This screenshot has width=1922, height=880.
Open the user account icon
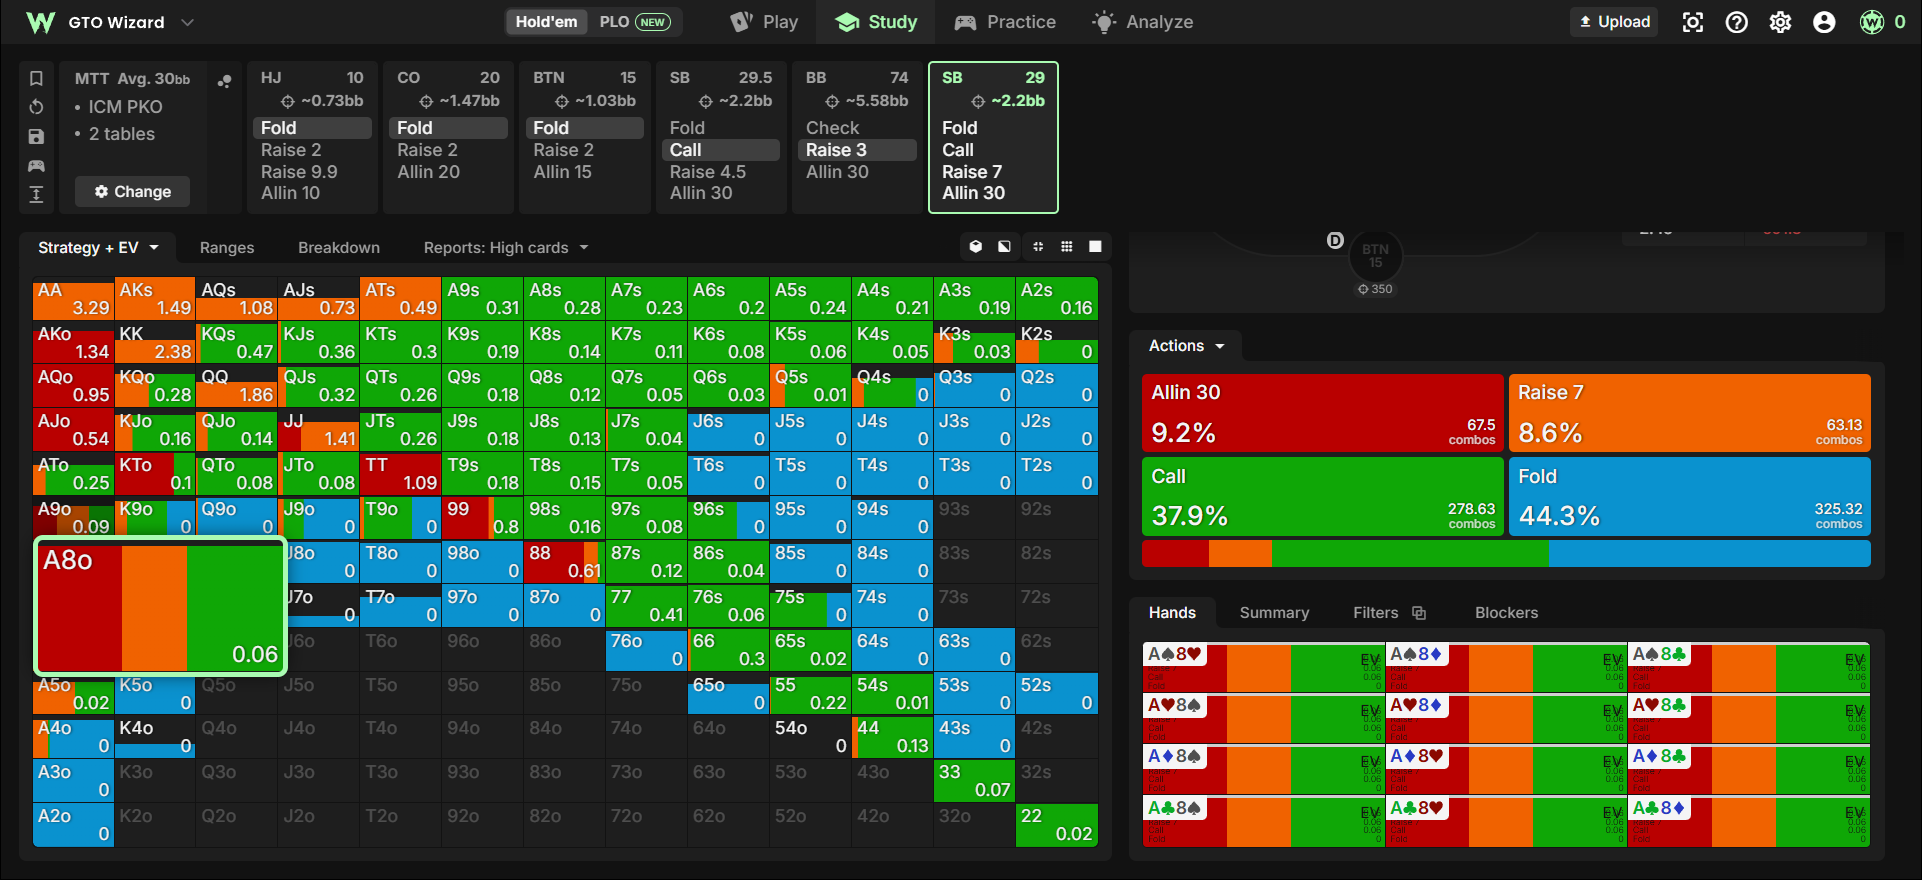pos(1825,22)
